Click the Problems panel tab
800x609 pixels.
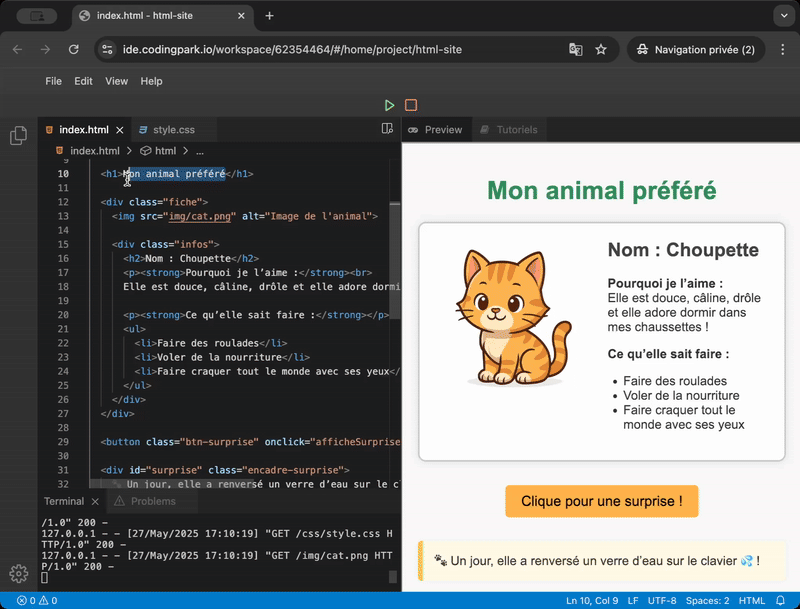[x=152, y=501]
